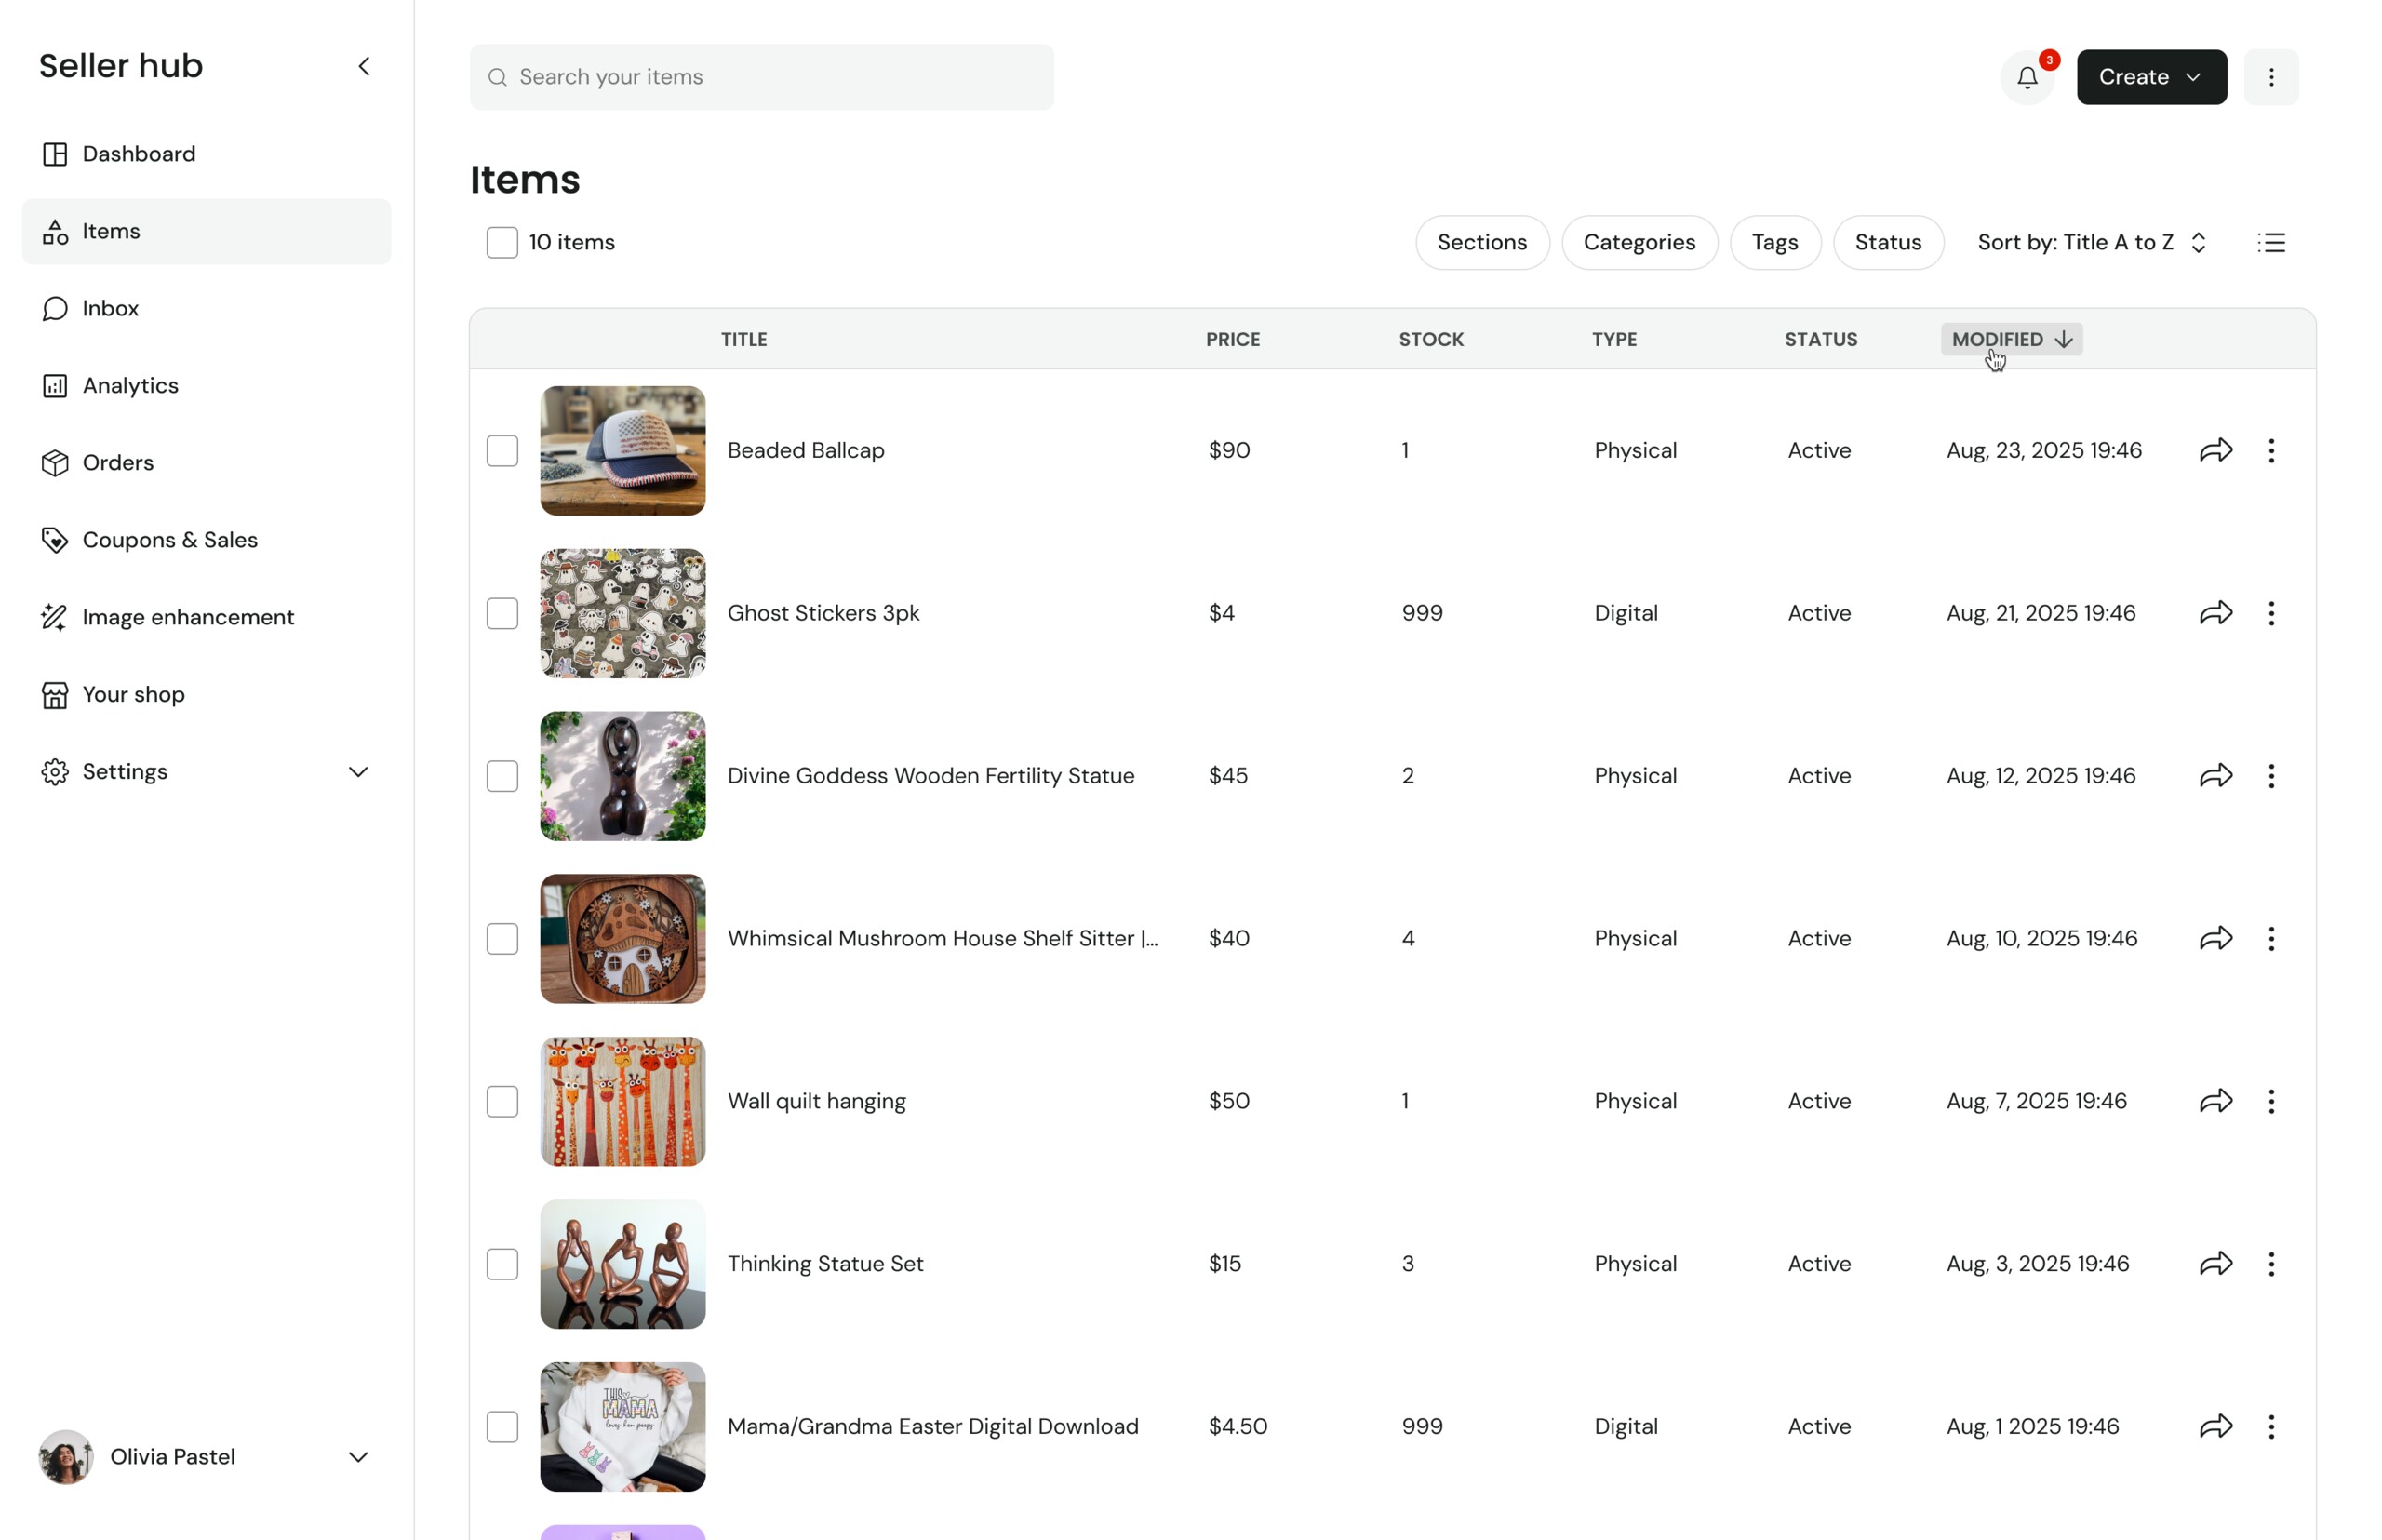Sort by Title column header

pyautogui.click(x=744, y=340)
